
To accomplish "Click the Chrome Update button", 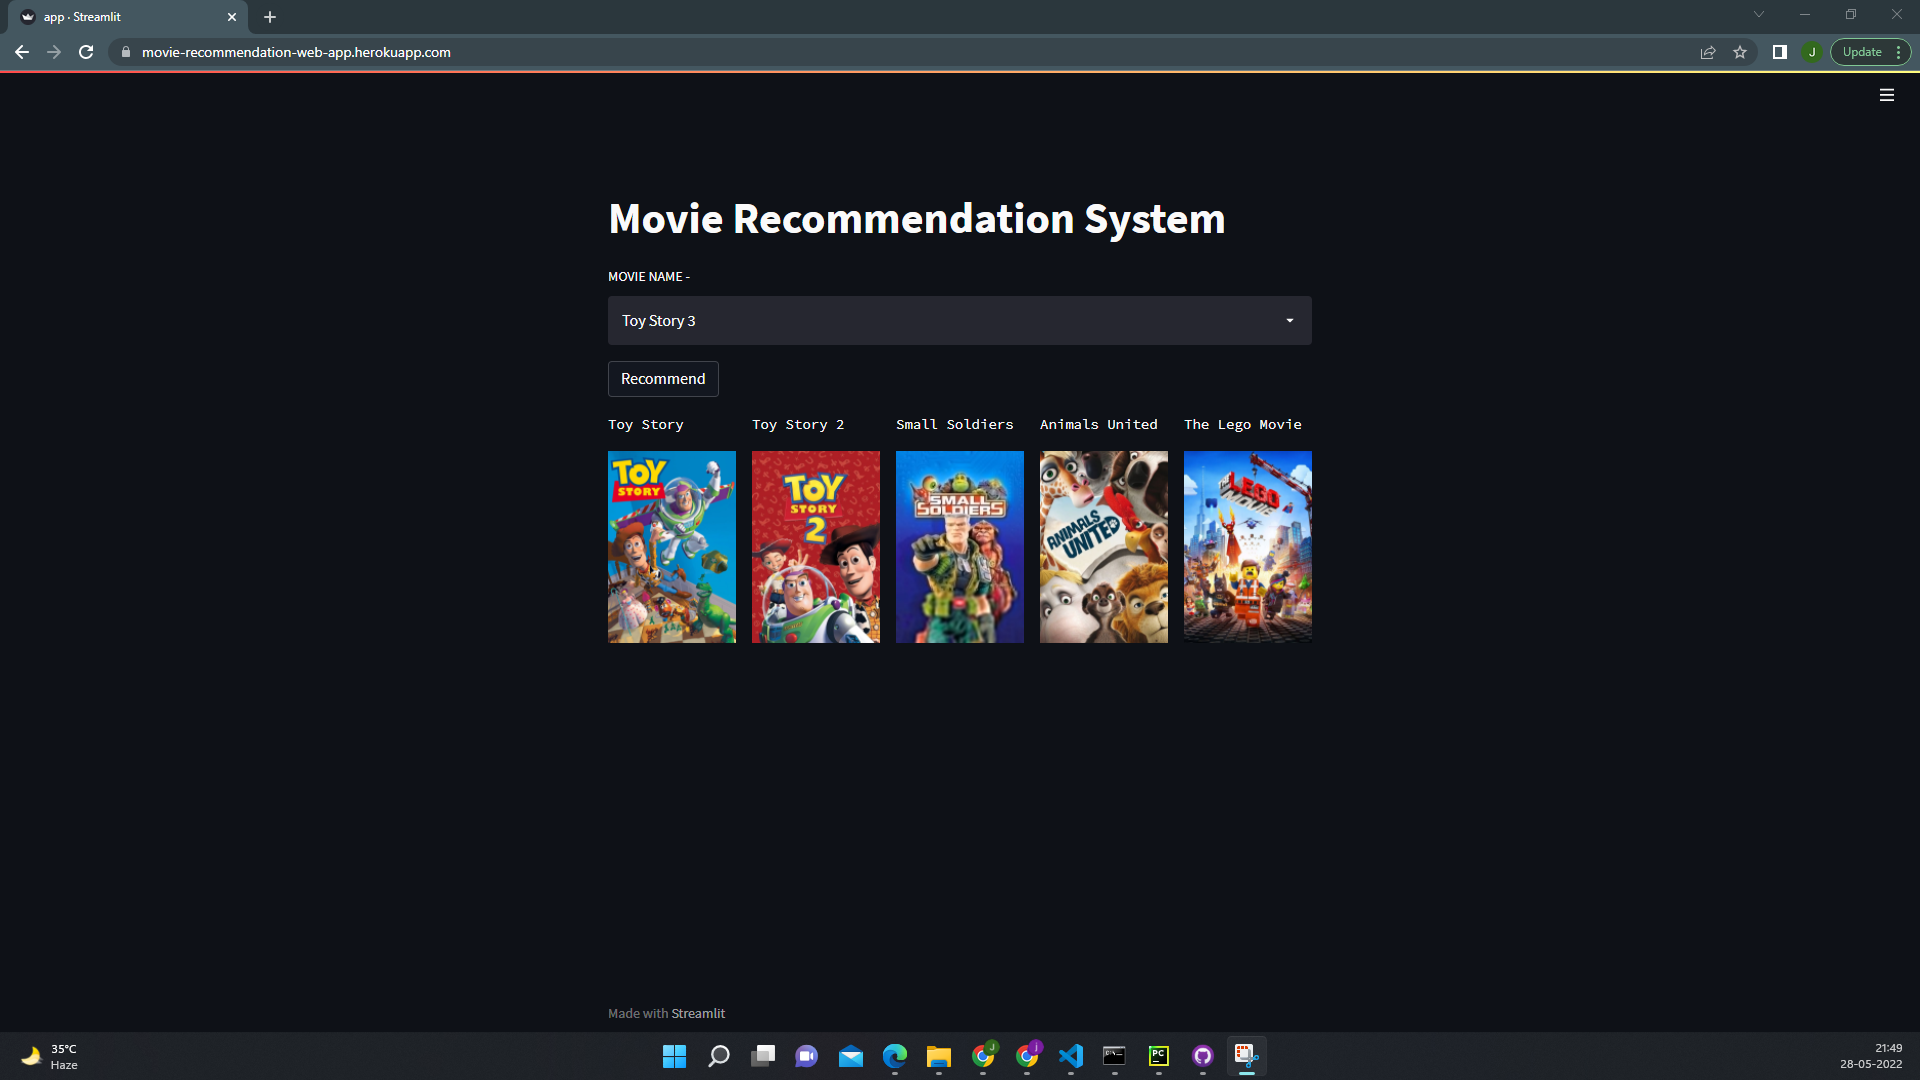I will click(x=1862, y=52).
